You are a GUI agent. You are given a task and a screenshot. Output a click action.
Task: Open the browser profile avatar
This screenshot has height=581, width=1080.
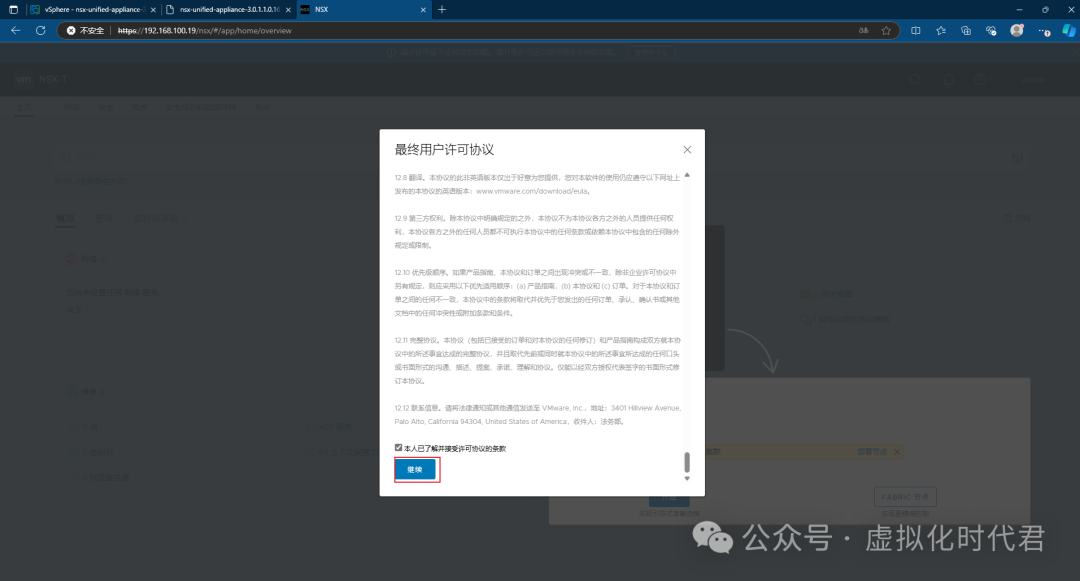point(1017,30)
